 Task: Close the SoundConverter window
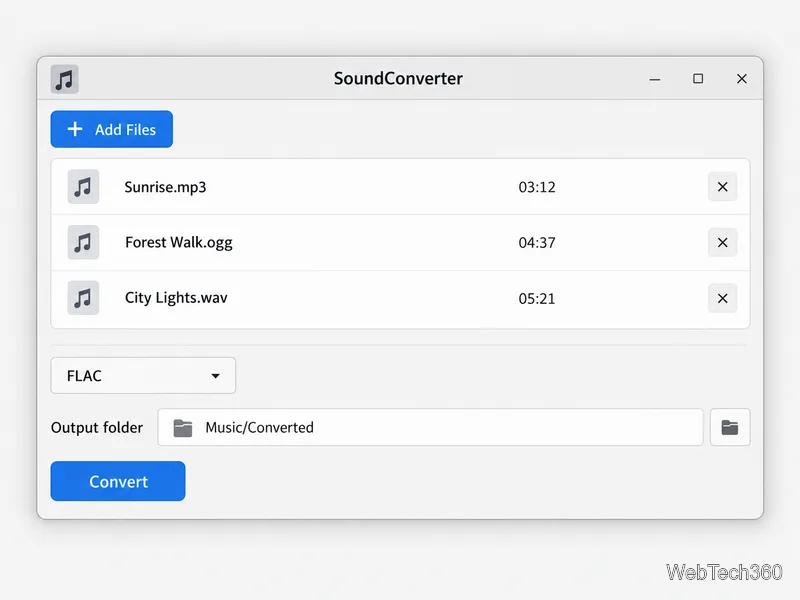[742, 79]
